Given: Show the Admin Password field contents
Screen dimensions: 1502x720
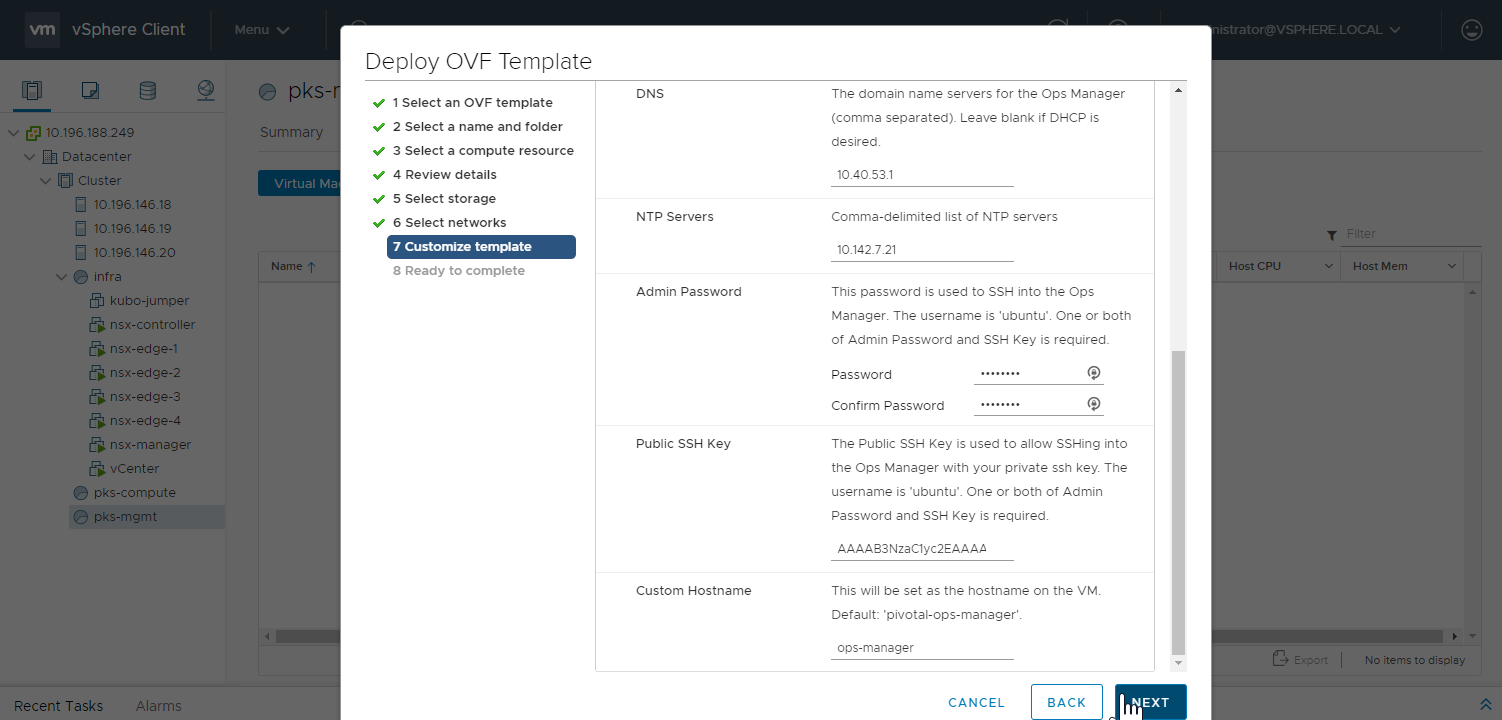Looking at the screenshot, I should (1094, 373).
